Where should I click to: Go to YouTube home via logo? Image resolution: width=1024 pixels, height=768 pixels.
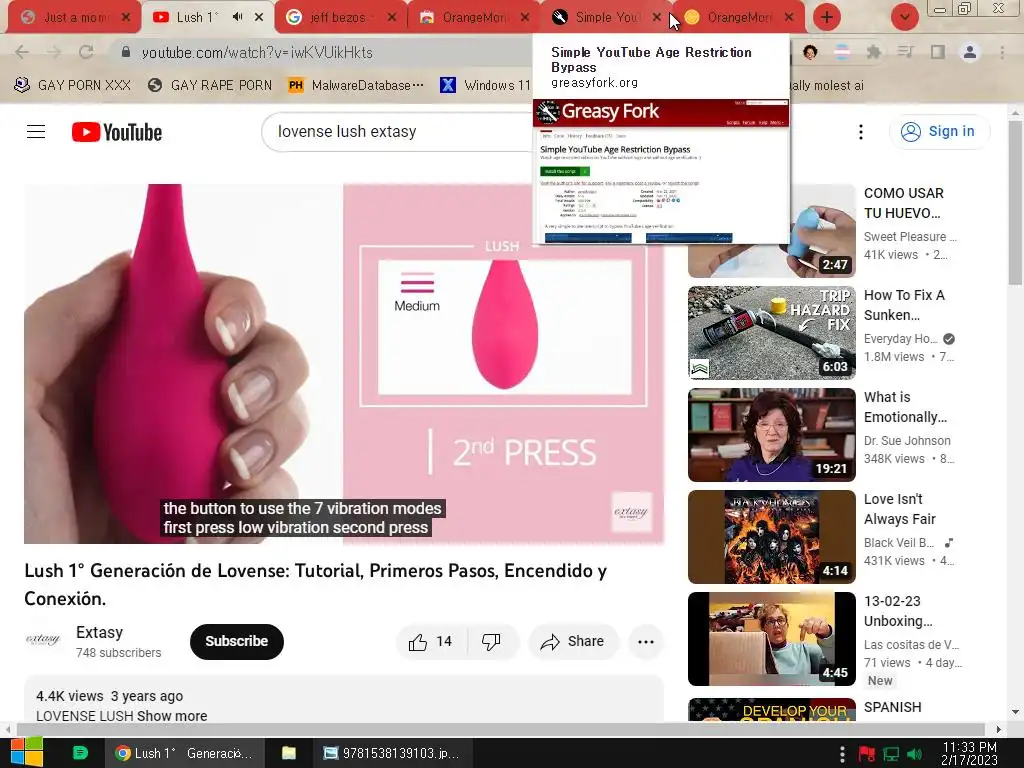pos(117,132)
